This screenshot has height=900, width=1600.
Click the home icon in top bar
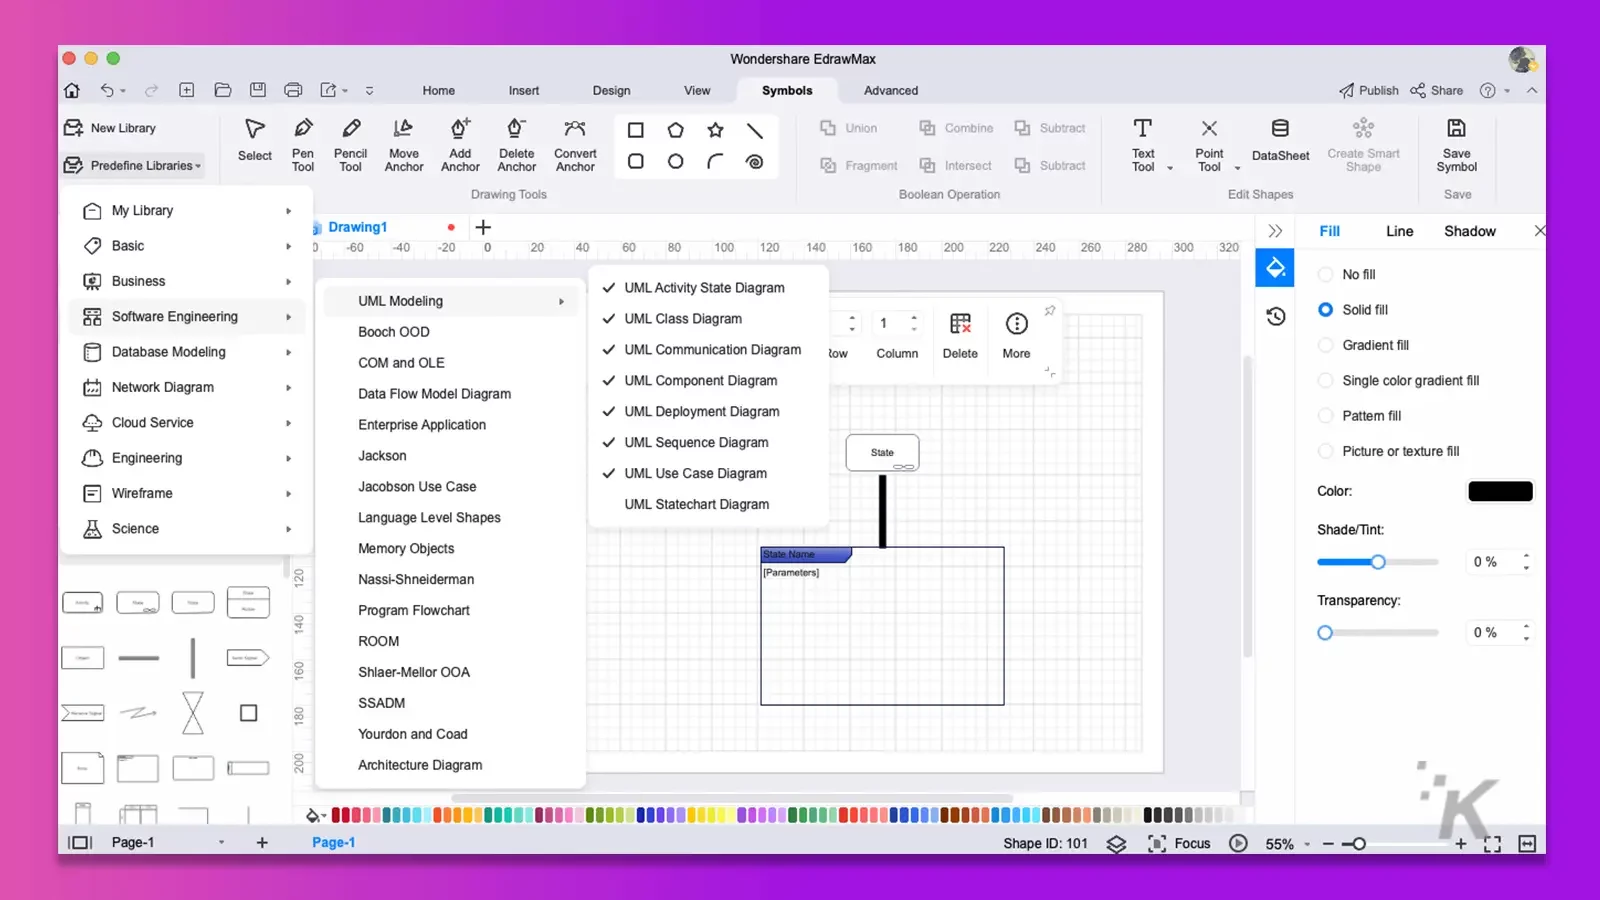tap(72, 90)
